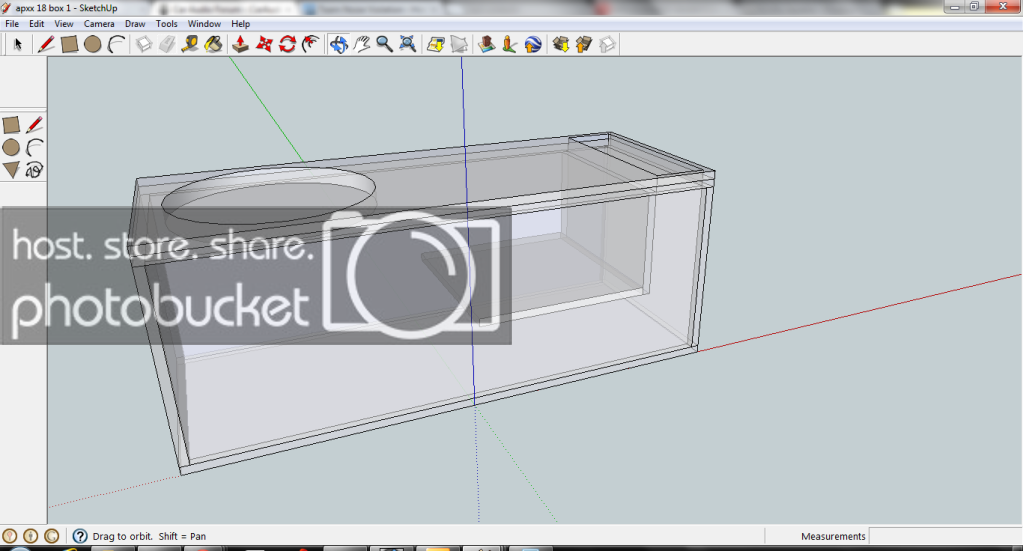1023x551 pixels.
Task: Open the Tools menu
Action: coord(166,23)
